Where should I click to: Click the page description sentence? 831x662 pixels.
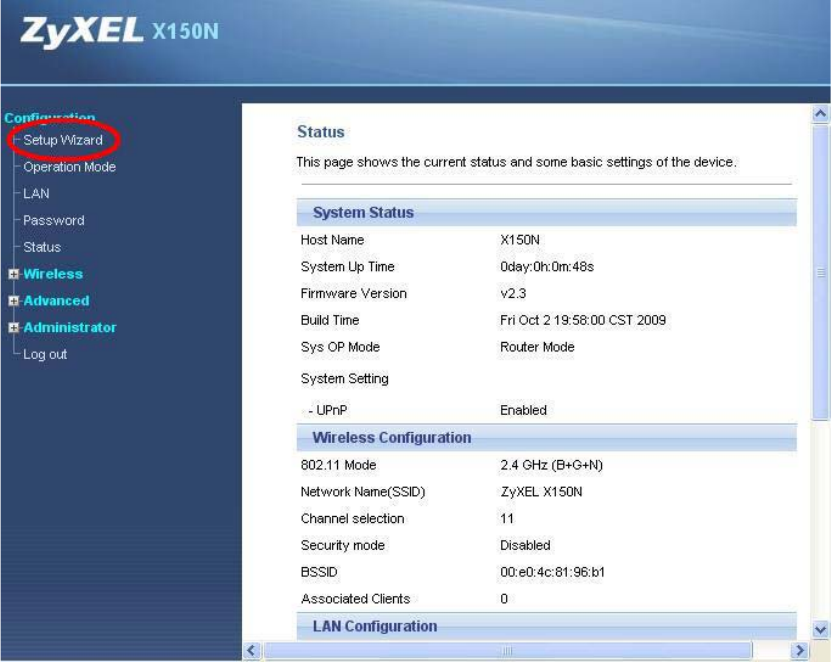tap(517, 162)
